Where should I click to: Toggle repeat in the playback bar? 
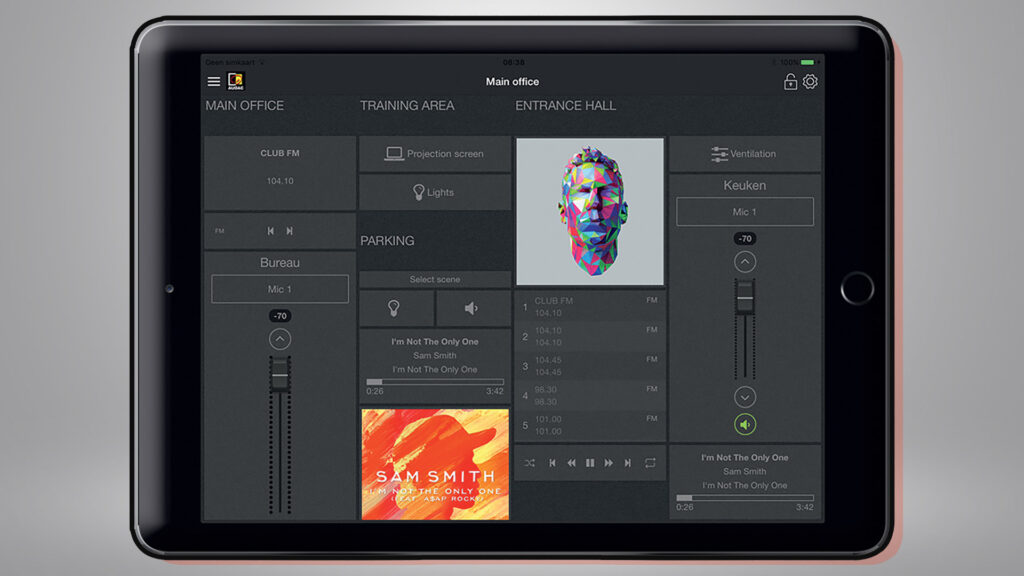click(x=650, y=463)
